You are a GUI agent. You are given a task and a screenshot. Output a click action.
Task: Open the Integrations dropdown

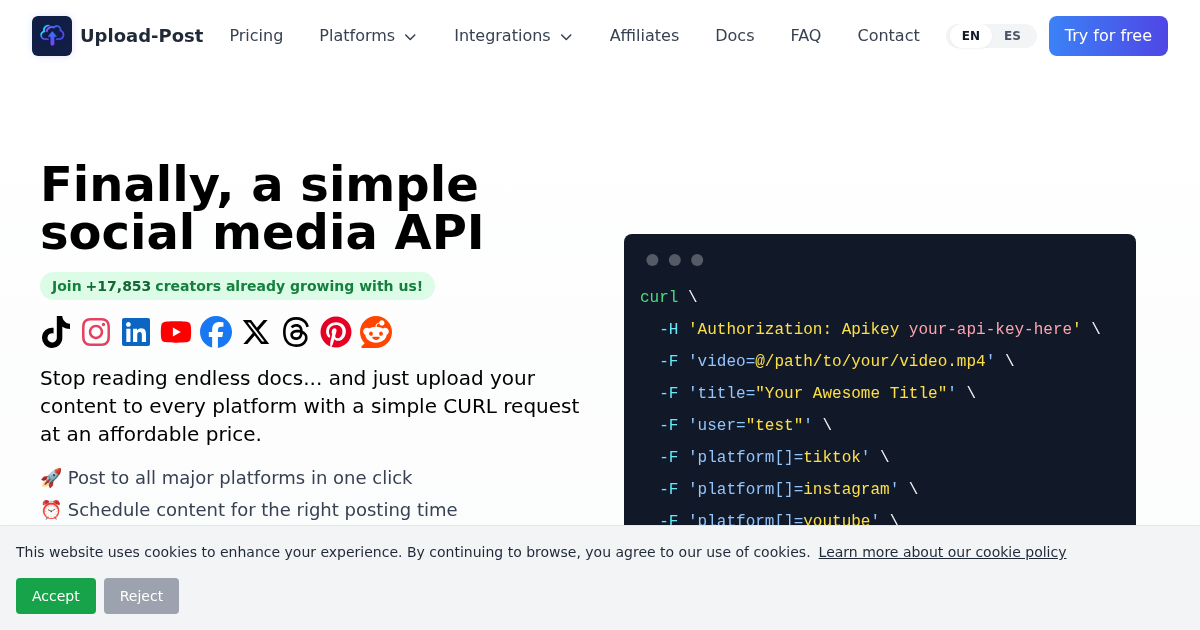(513, 35)
